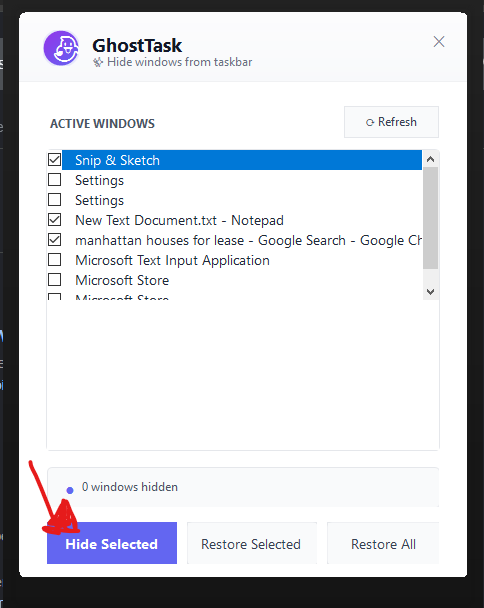The image size is (484, 608).
Task: Uncheck the Snip & Sketch checkbox
Action: click(54, 159)
